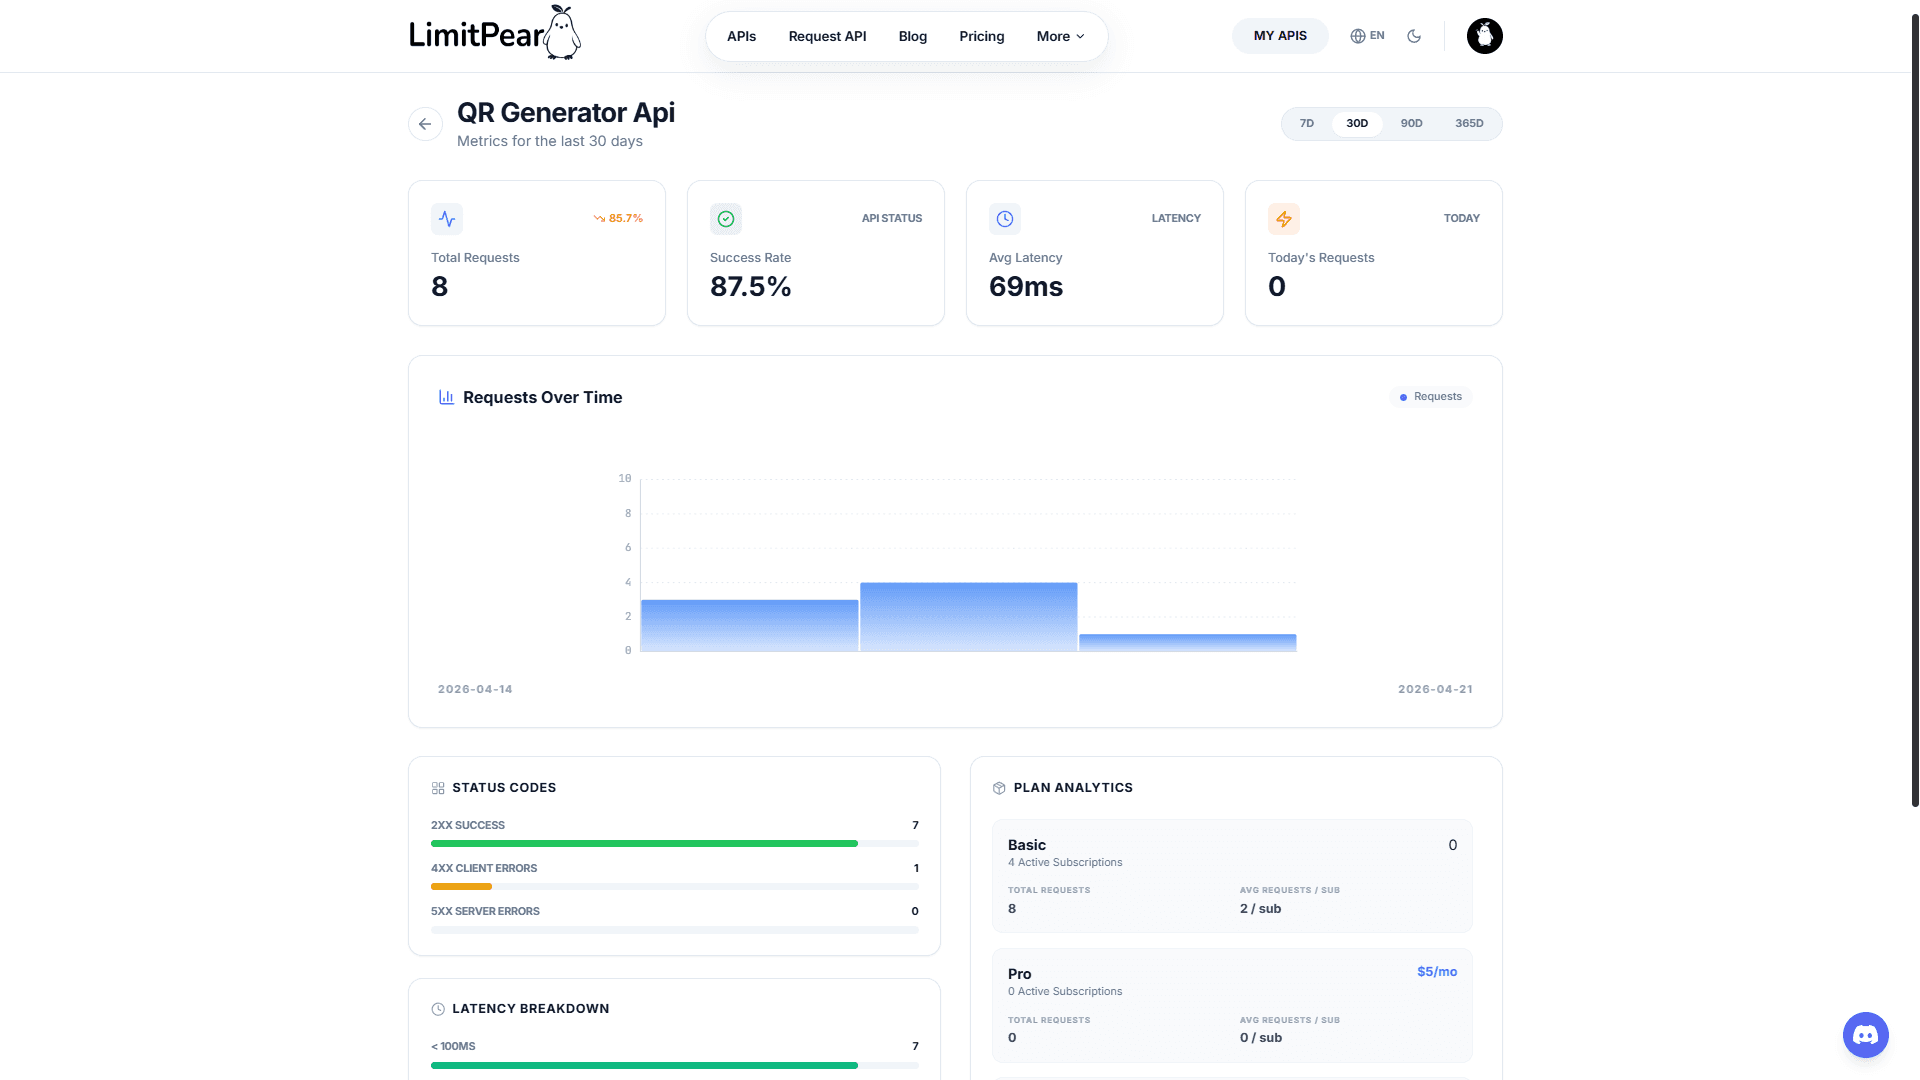Click the Plan Analytics cube icon

(x=999, y=788)
